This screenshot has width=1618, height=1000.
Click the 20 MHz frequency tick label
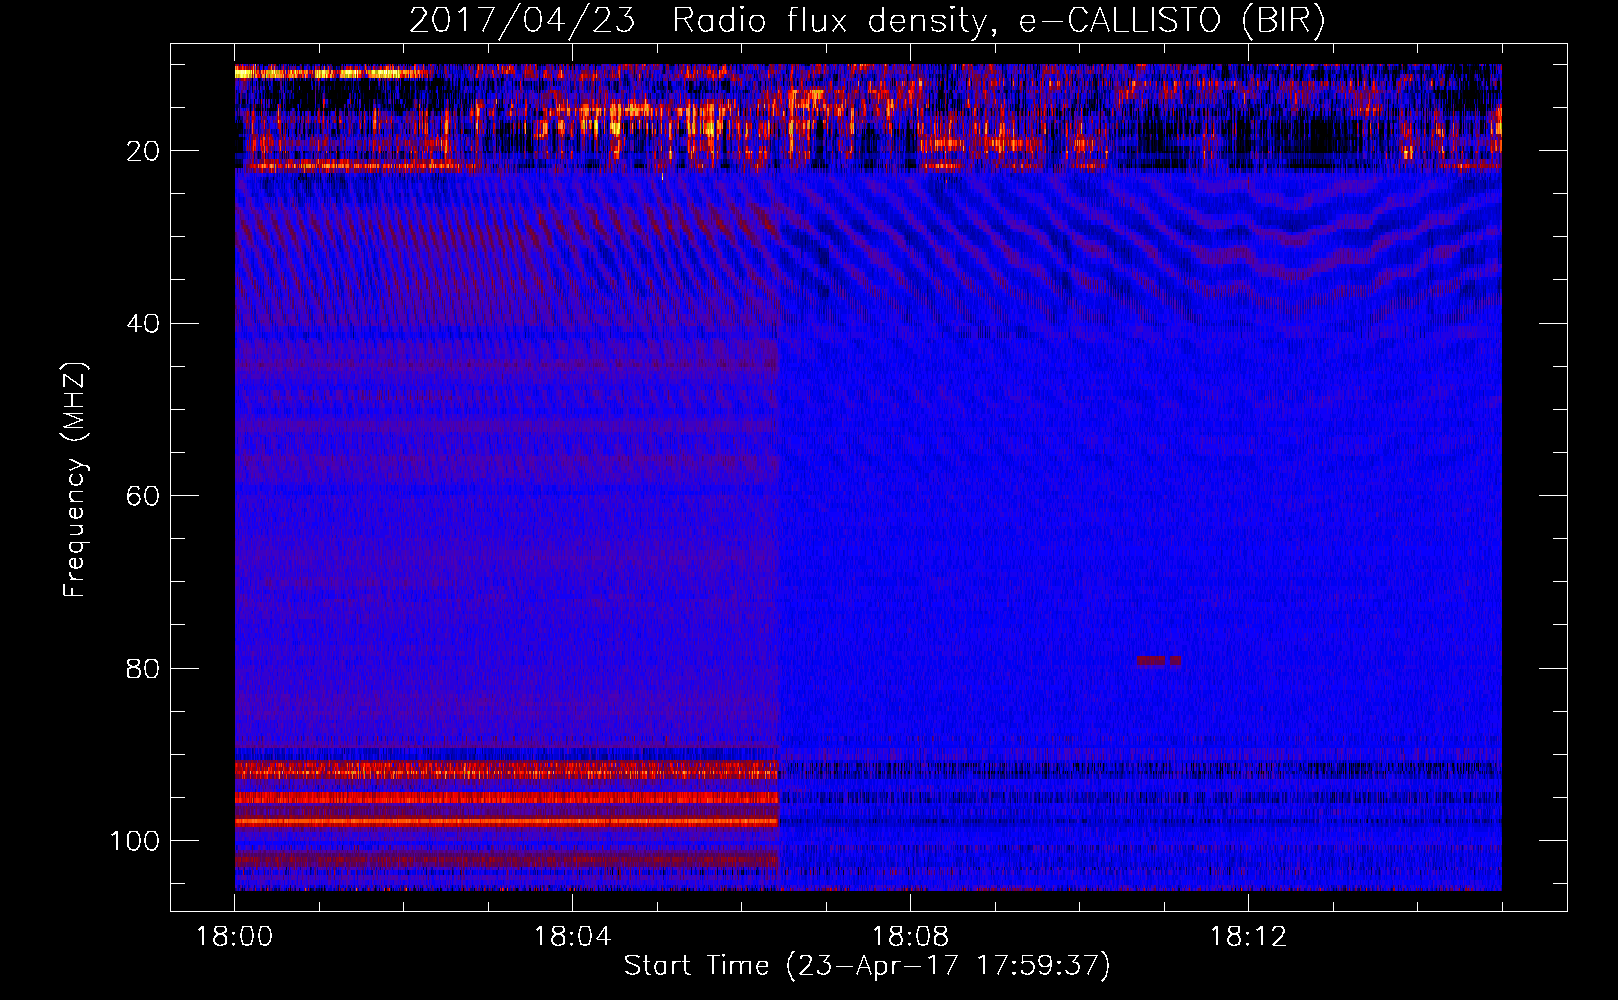143,151
